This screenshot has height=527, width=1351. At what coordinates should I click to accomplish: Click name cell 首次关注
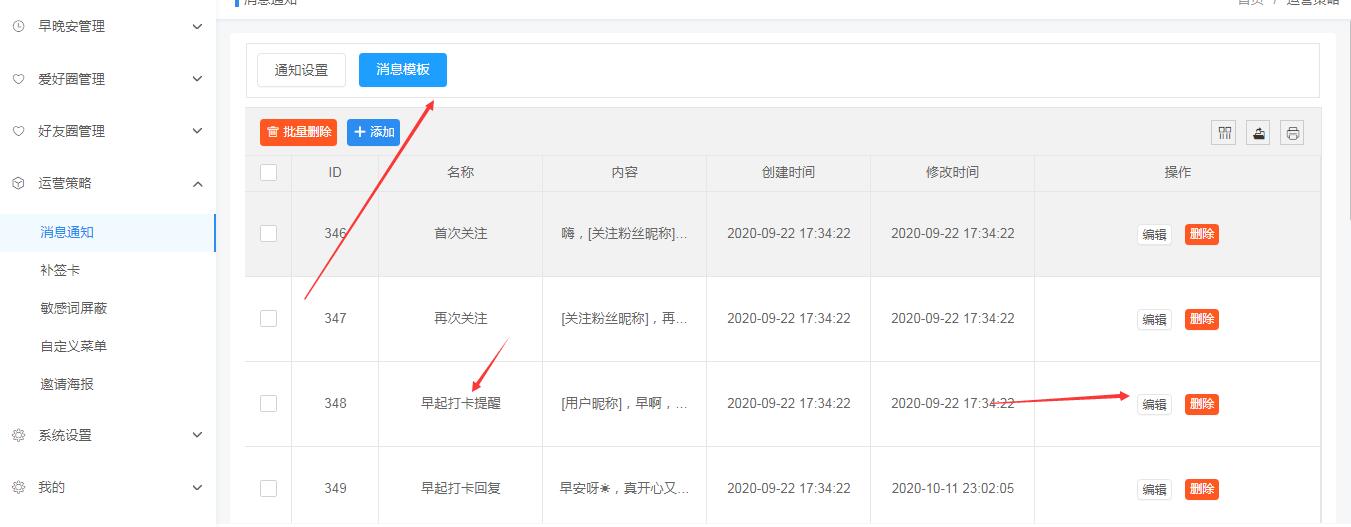[x=460, y=233]
